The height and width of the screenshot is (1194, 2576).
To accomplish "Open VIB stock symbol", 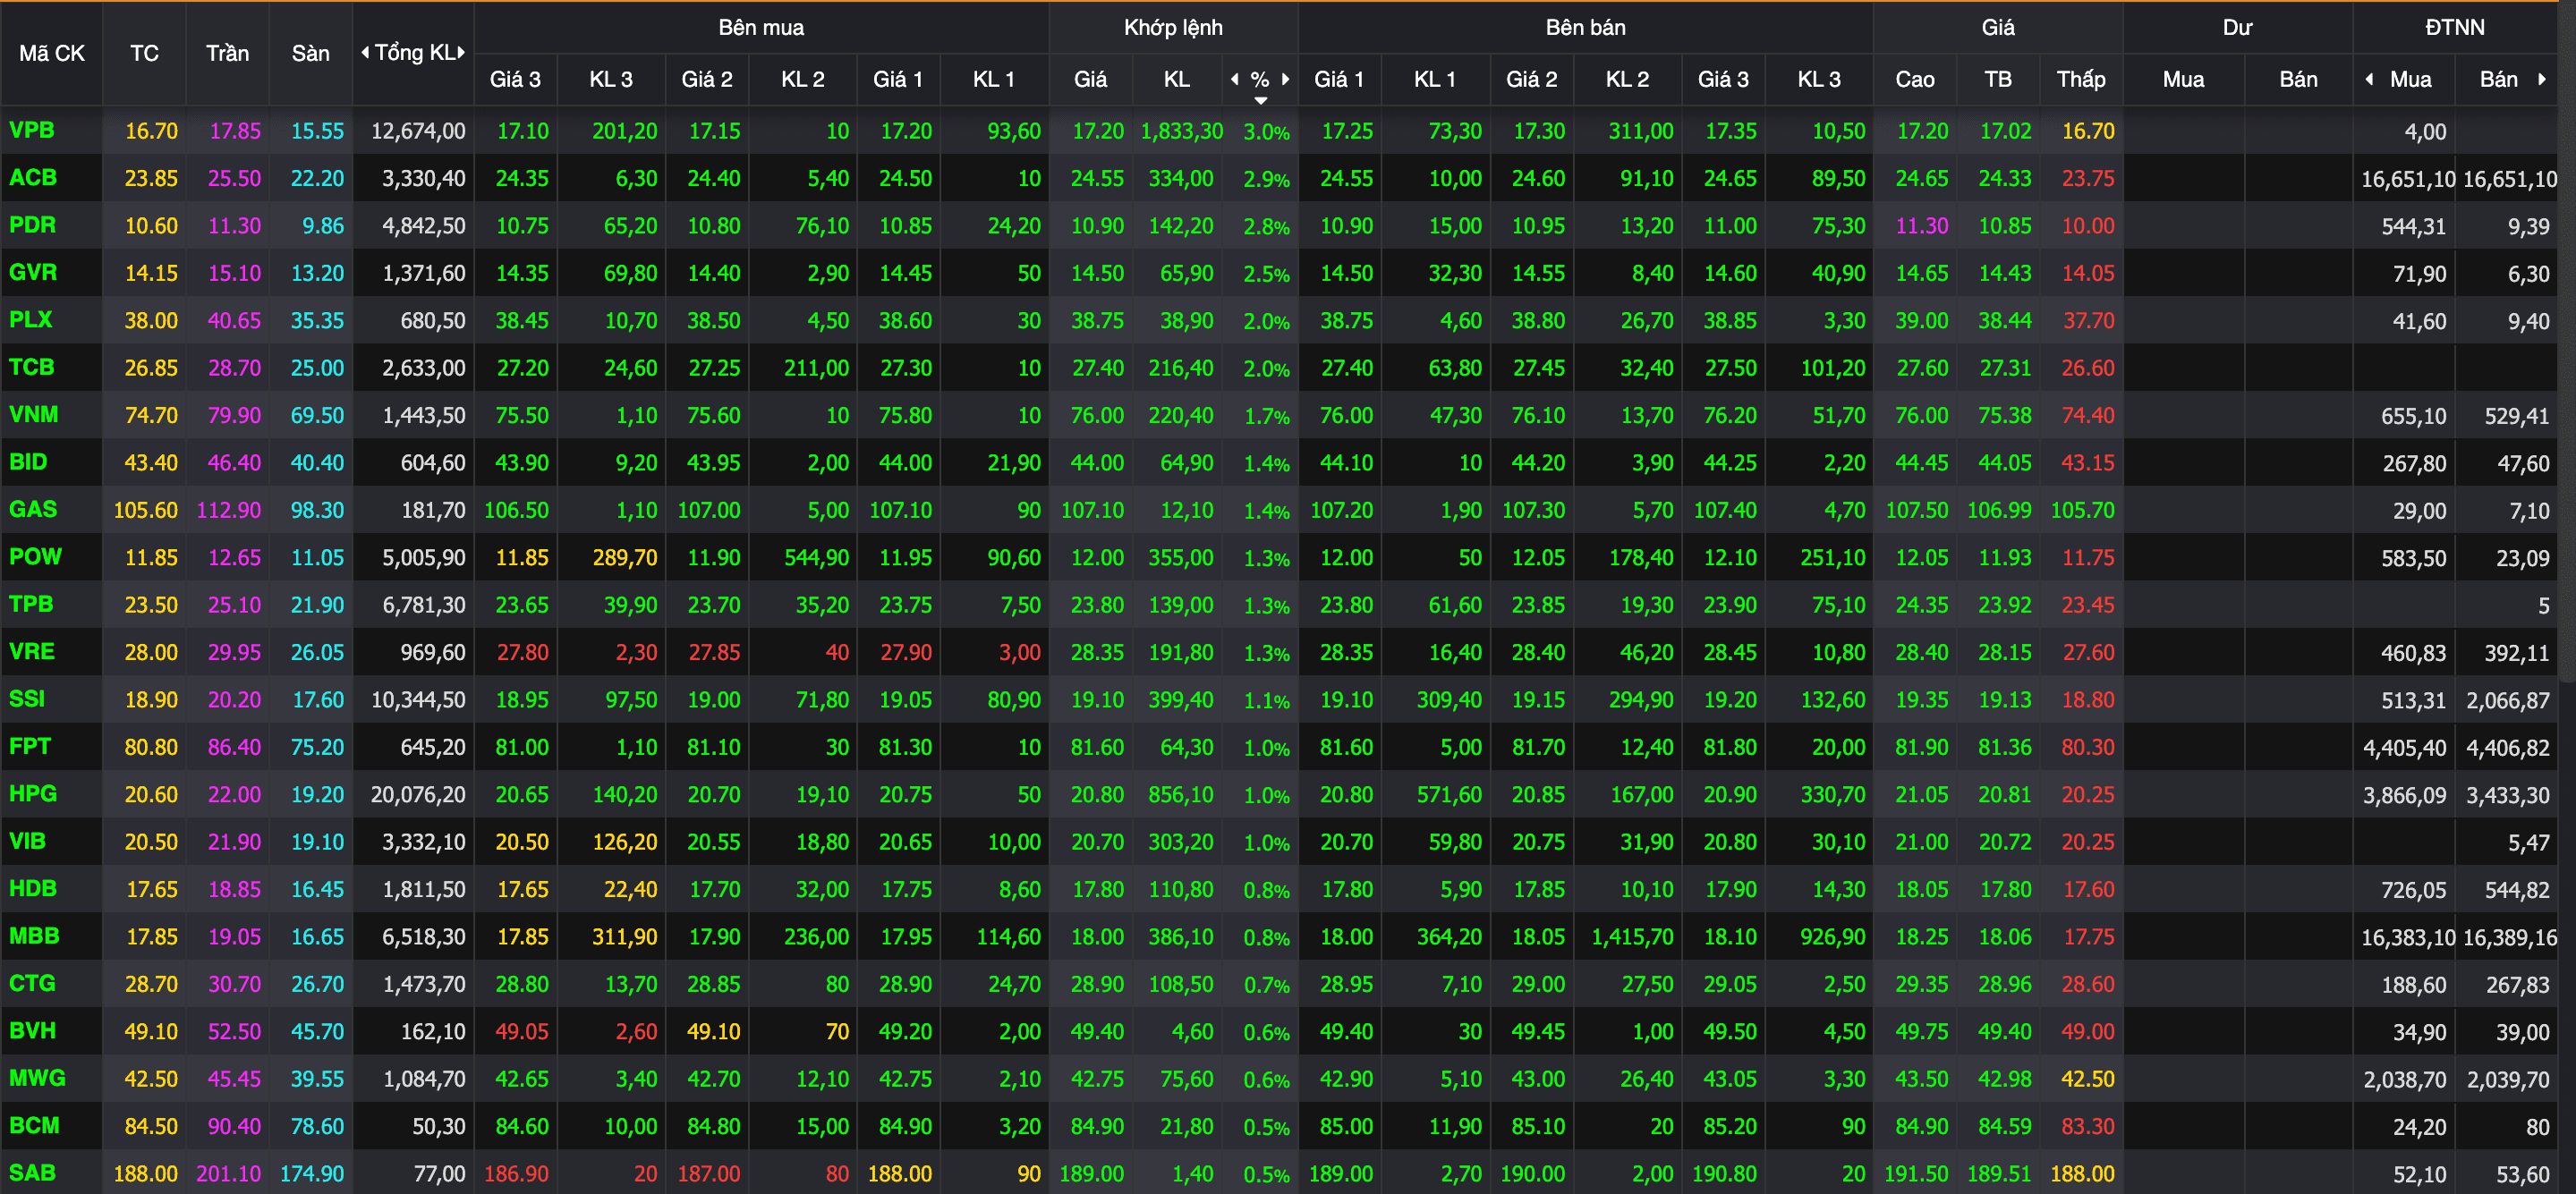I will point(27,841).
